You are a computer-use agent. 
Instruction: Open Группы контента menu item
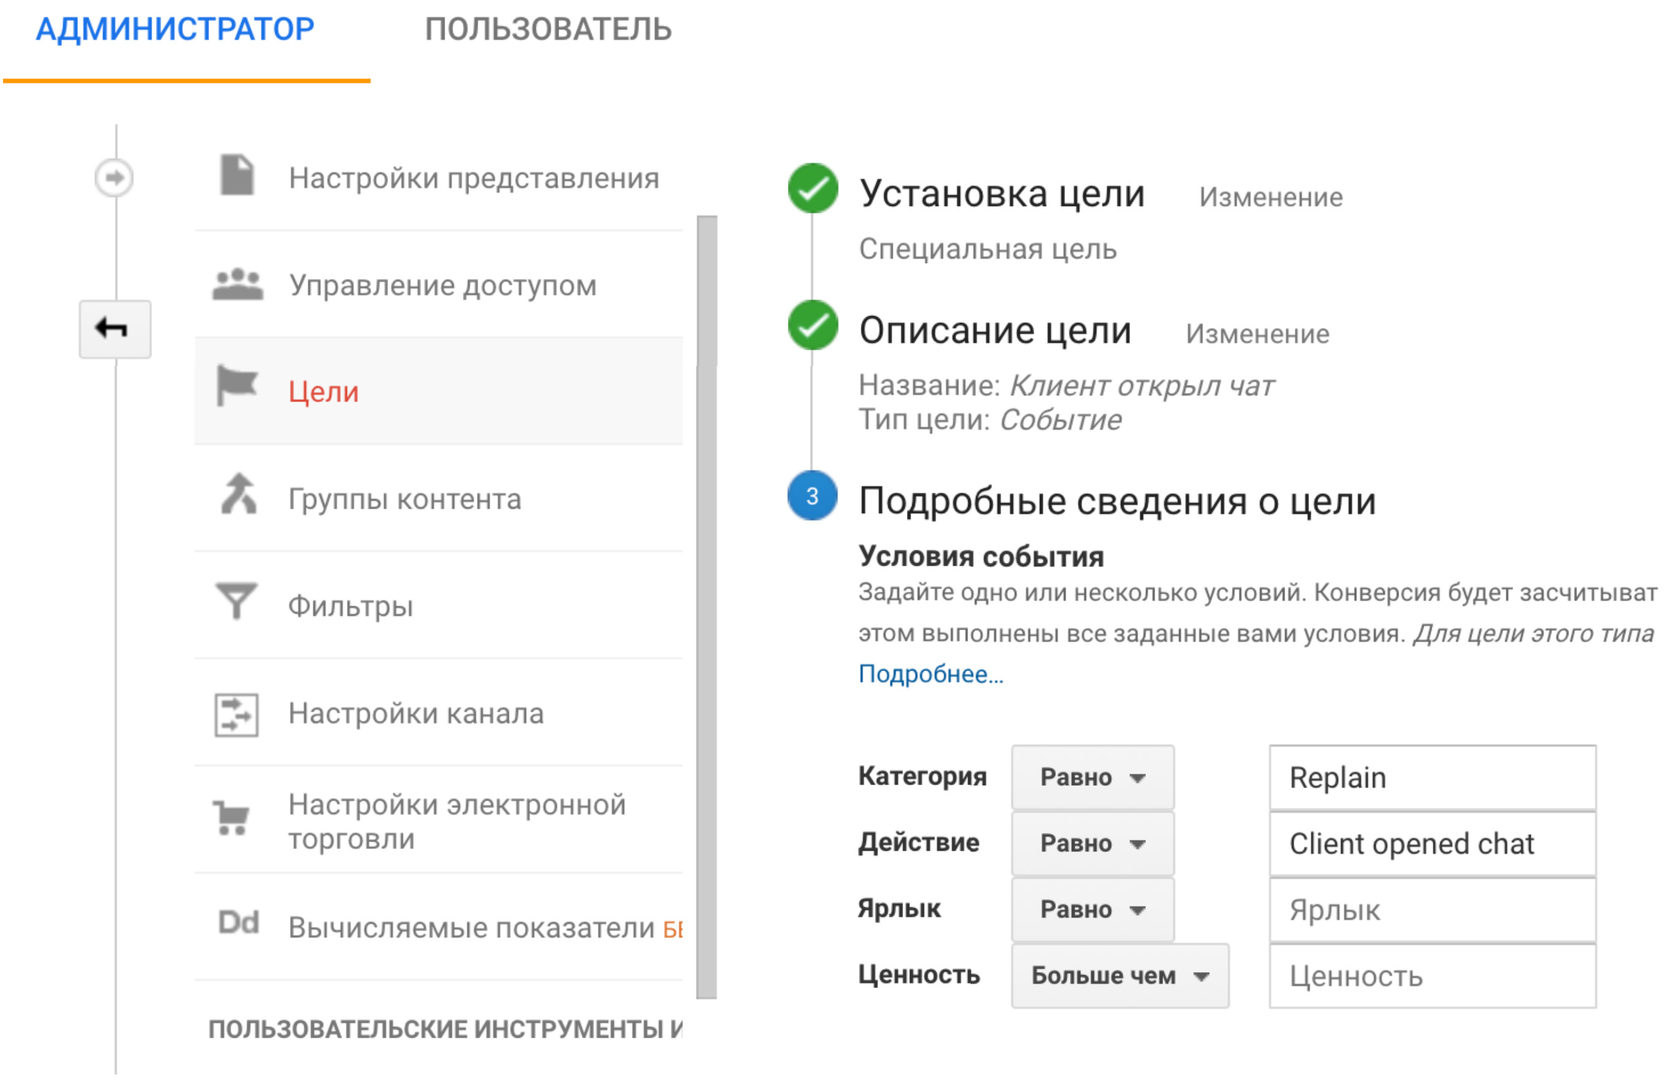[x=439, y=498]
